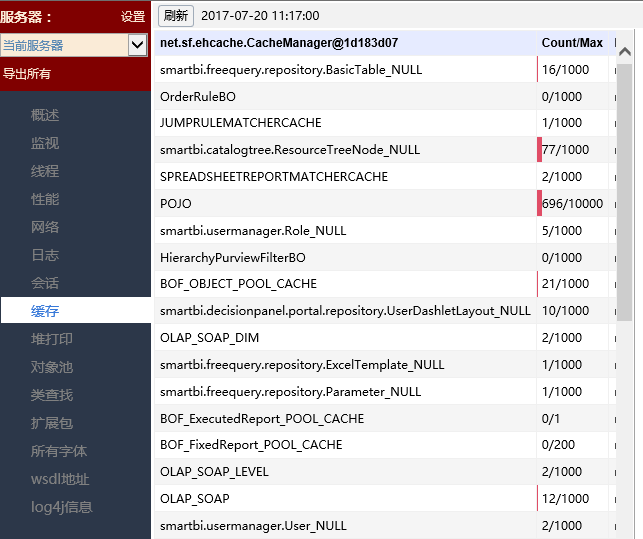Image resolution: width=643 pixels, height=539 pixels.
Task: Select the 扩展包 extension packages item
Action: pos(52,423)
